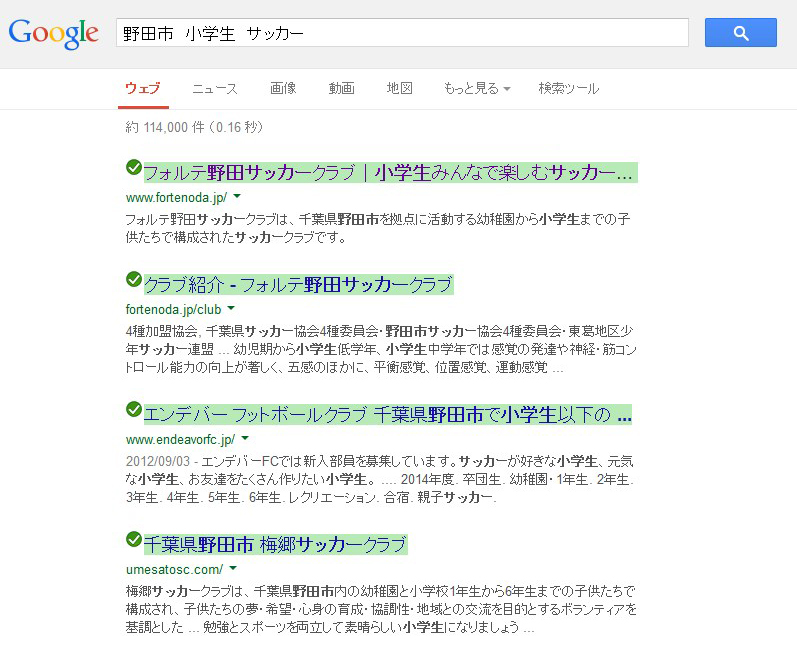Screen dimensions: 797x653
Task: Open the 千葉県野田市 梅郷サッカークラブ link
Action: click(276, 545)
